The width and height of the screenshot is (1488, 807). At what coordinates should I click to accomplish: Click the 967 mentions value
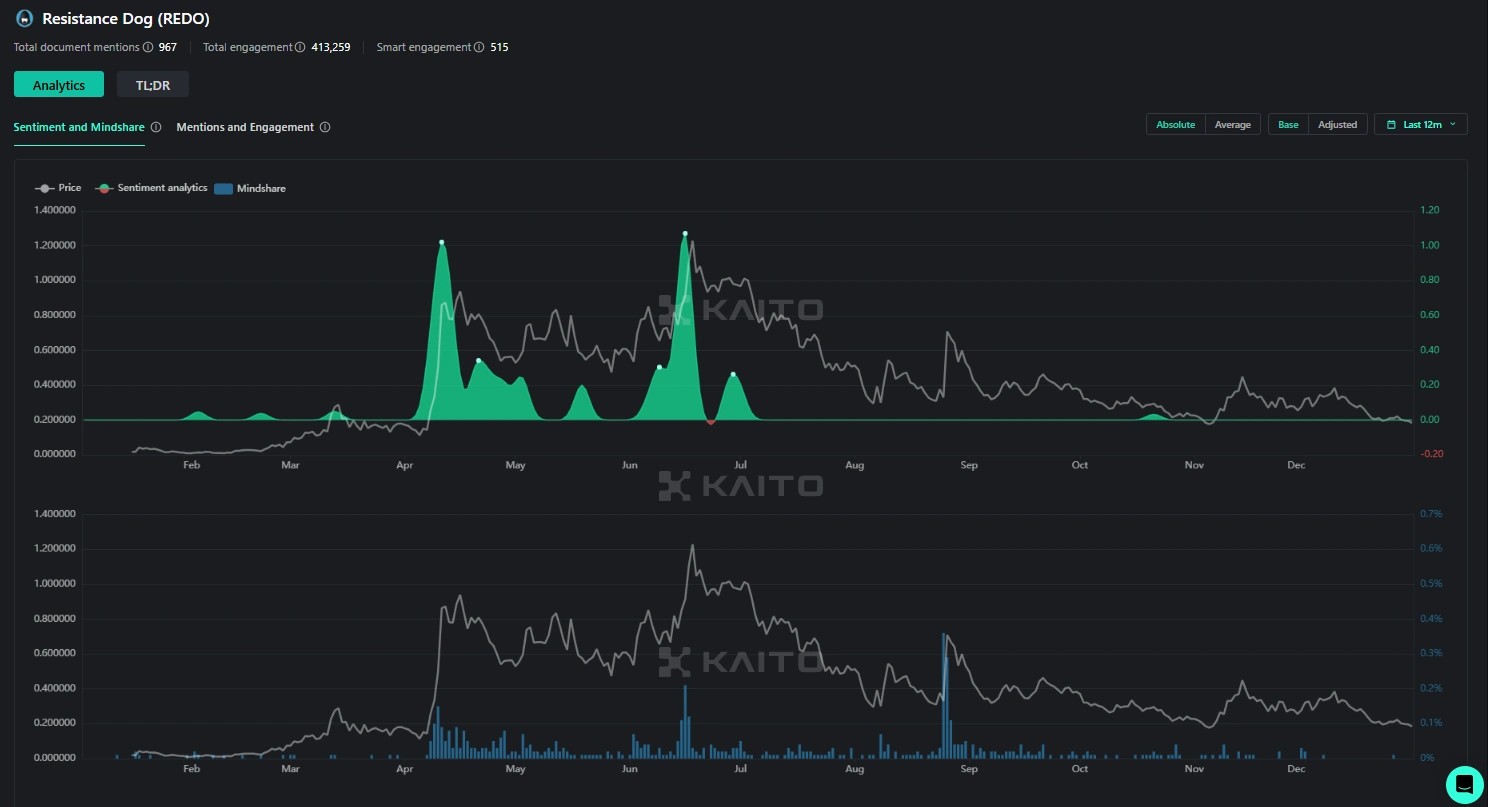pos(167,47)
